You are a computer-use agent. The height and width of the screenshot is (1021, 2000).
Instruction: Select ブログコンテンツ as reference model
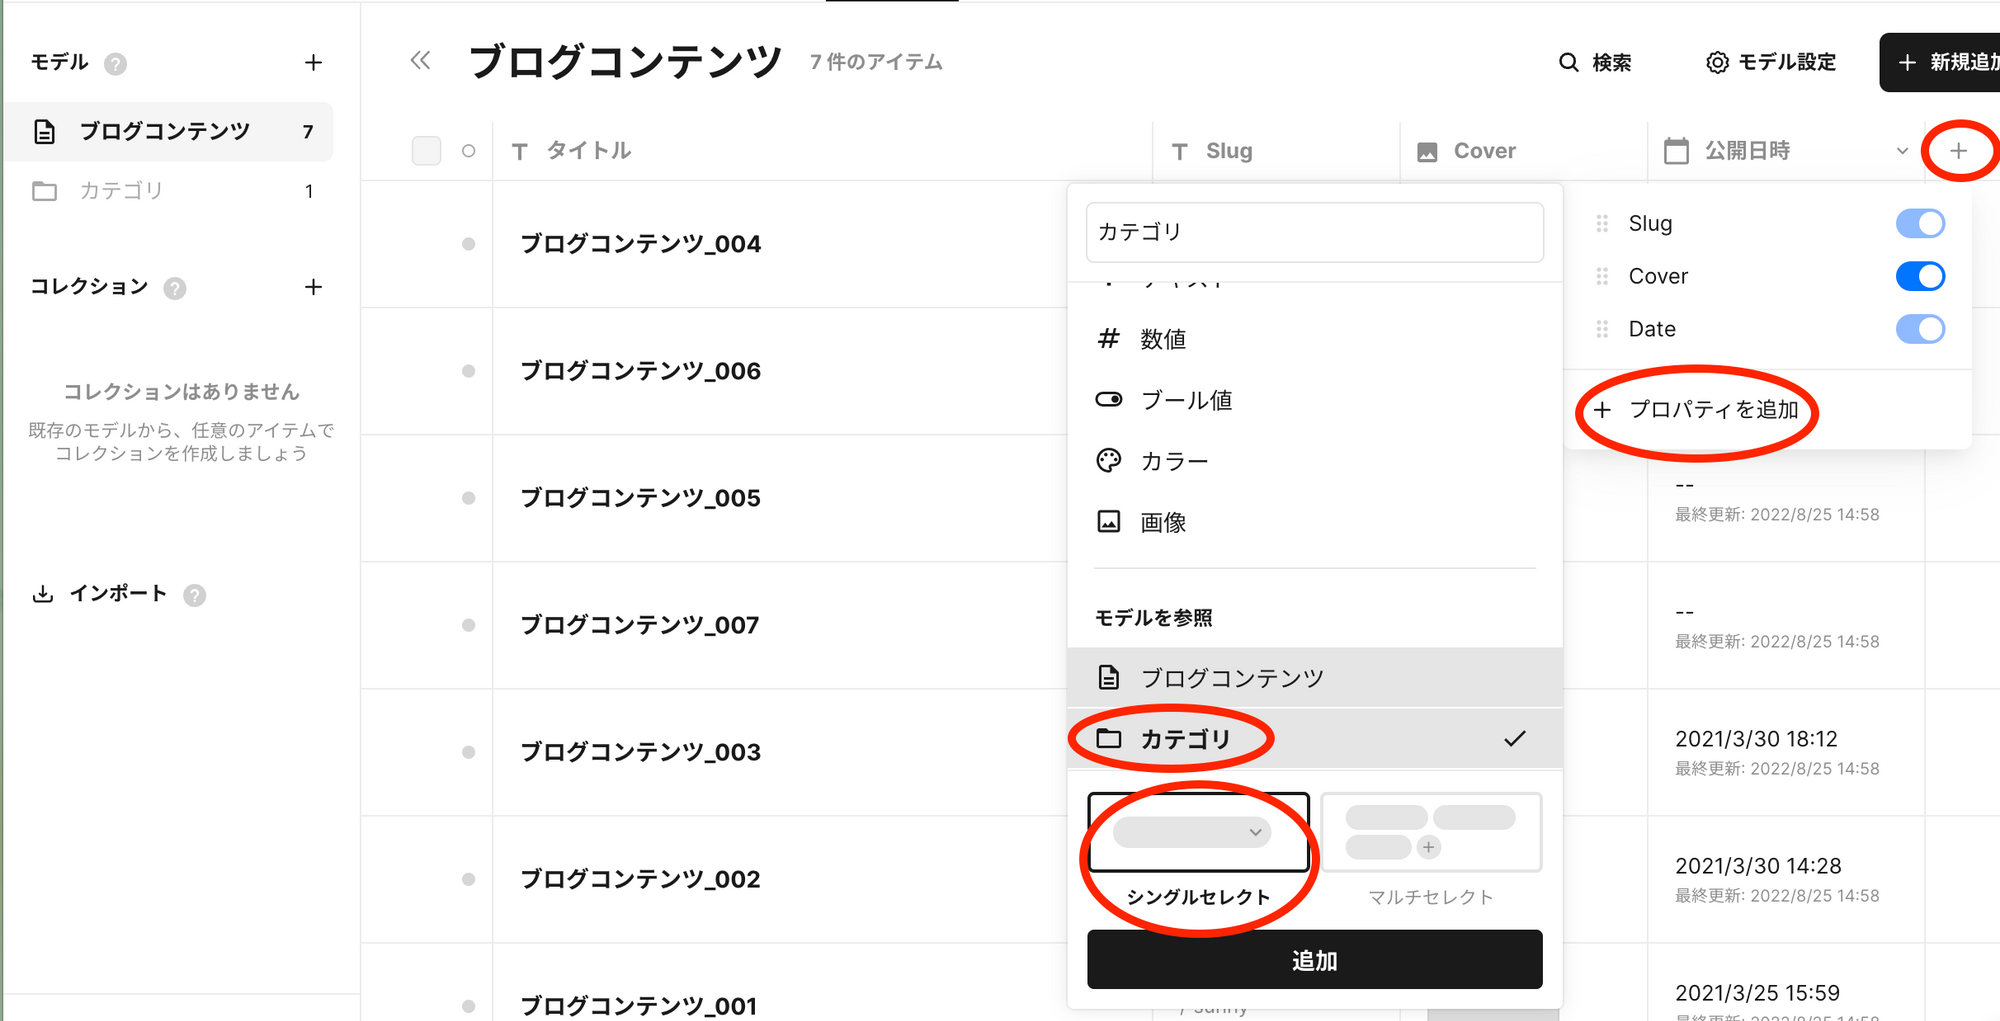tap(1315, 678)
